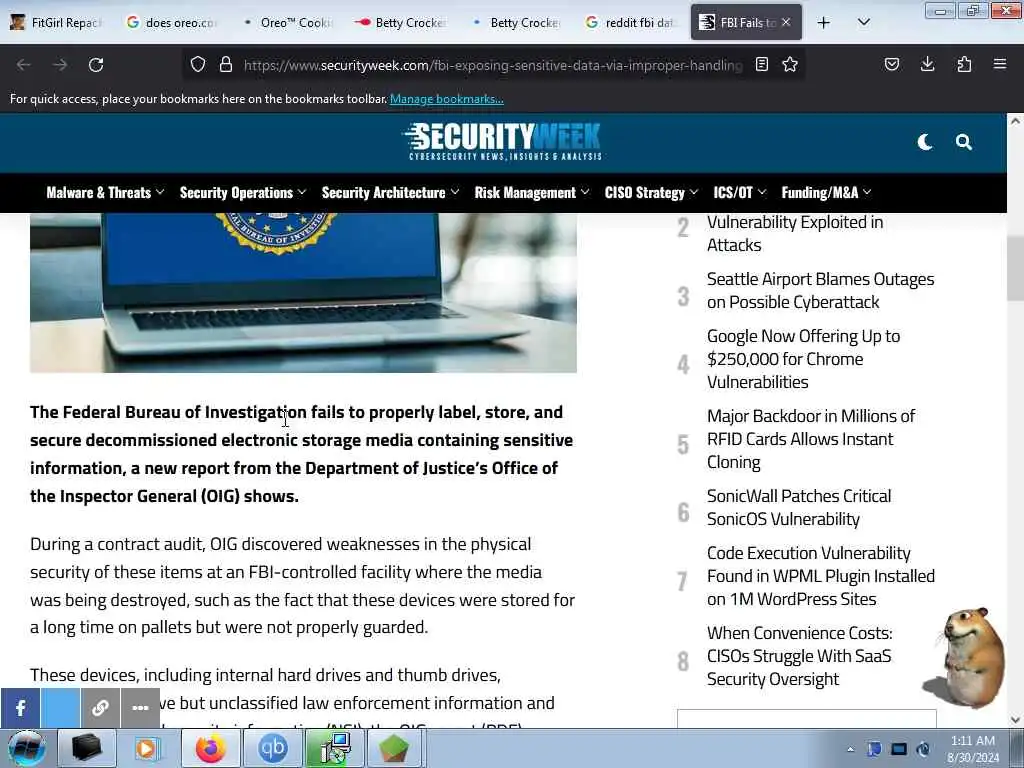The height and width of the screenshot is (768, 1024).
Task: Click the page vertical scrollbar thumb
Action: tap(1015, 268)
